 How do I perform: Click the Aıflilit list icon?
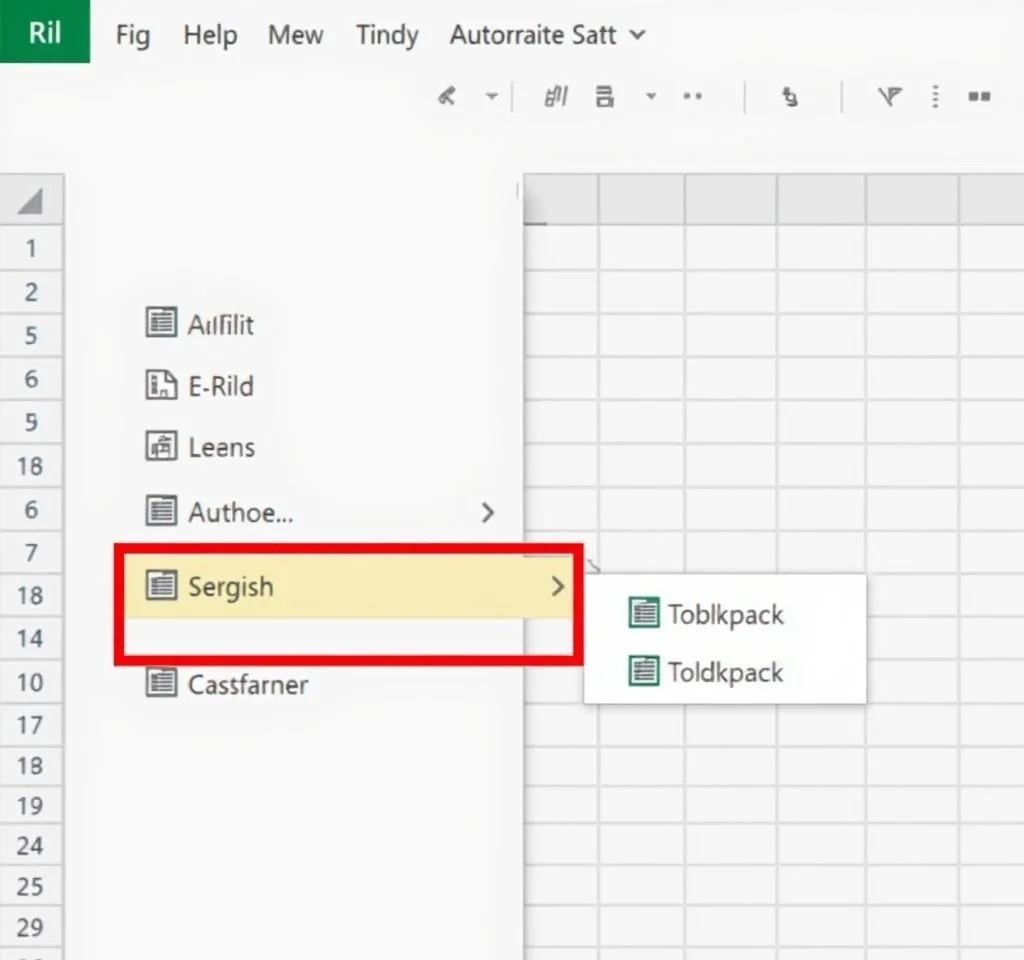point(161,323)
